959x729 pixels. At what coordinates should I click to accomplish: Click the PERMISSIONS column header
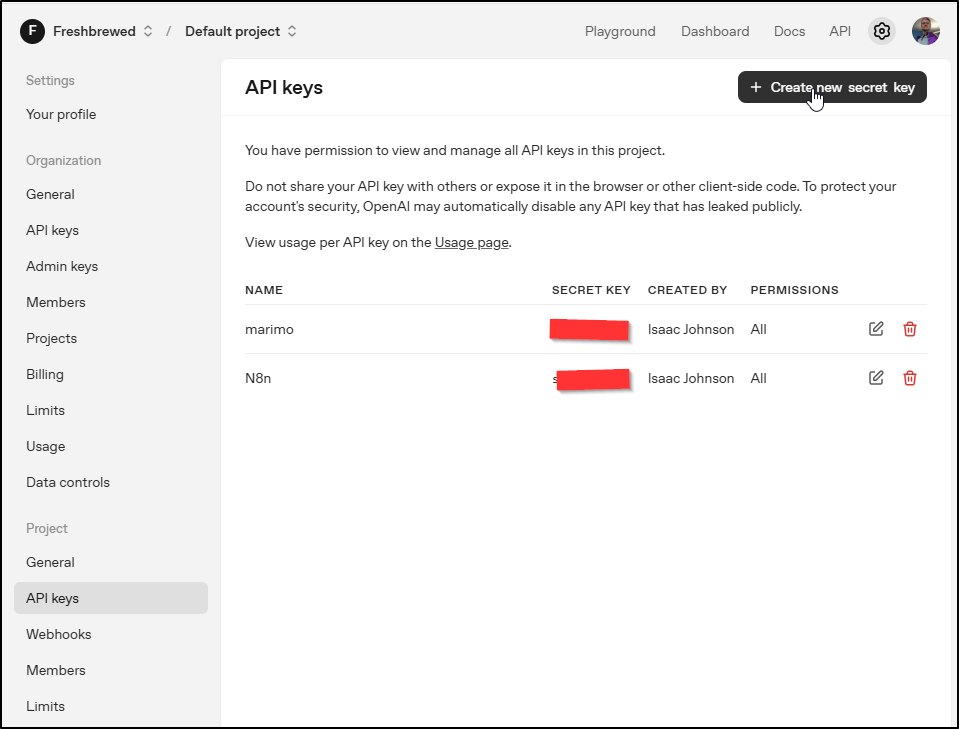tap(794, 290)
